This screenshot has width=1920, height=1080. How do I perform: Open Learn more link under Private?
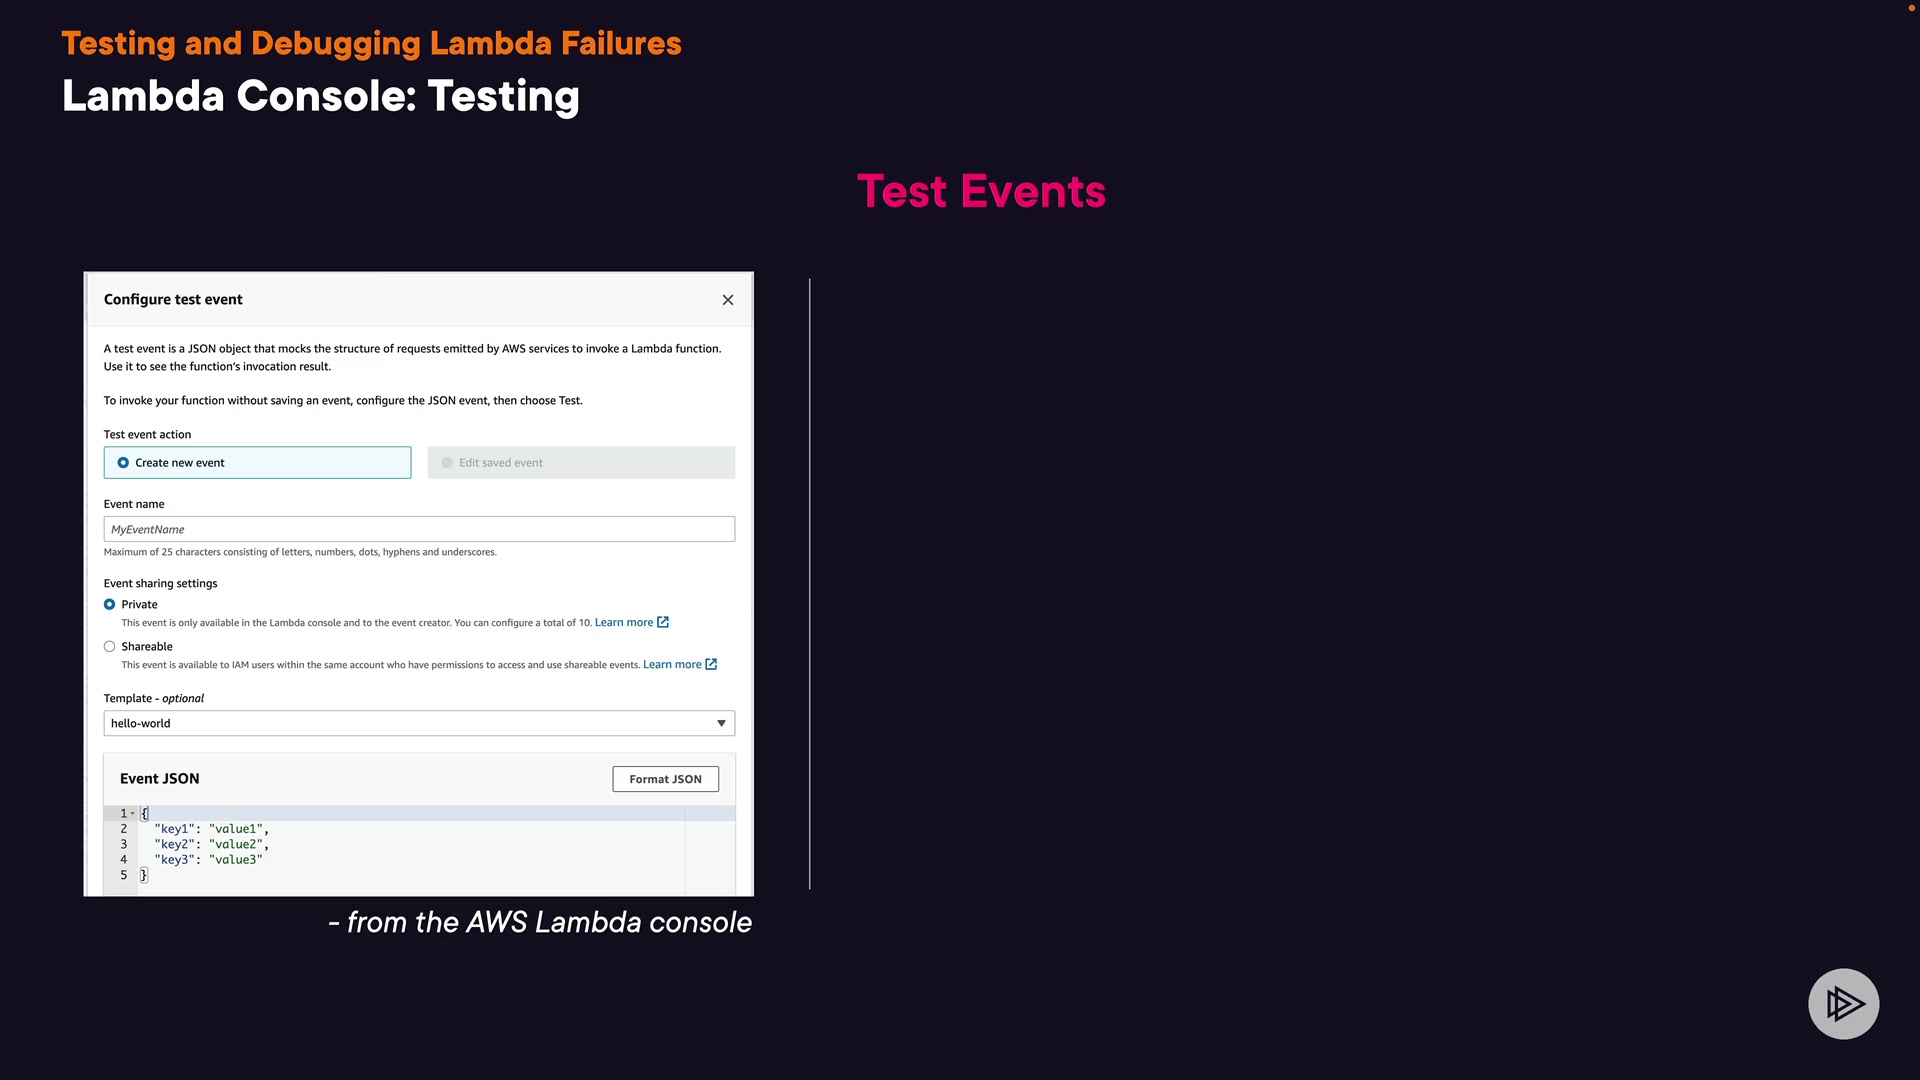point(623,622)
